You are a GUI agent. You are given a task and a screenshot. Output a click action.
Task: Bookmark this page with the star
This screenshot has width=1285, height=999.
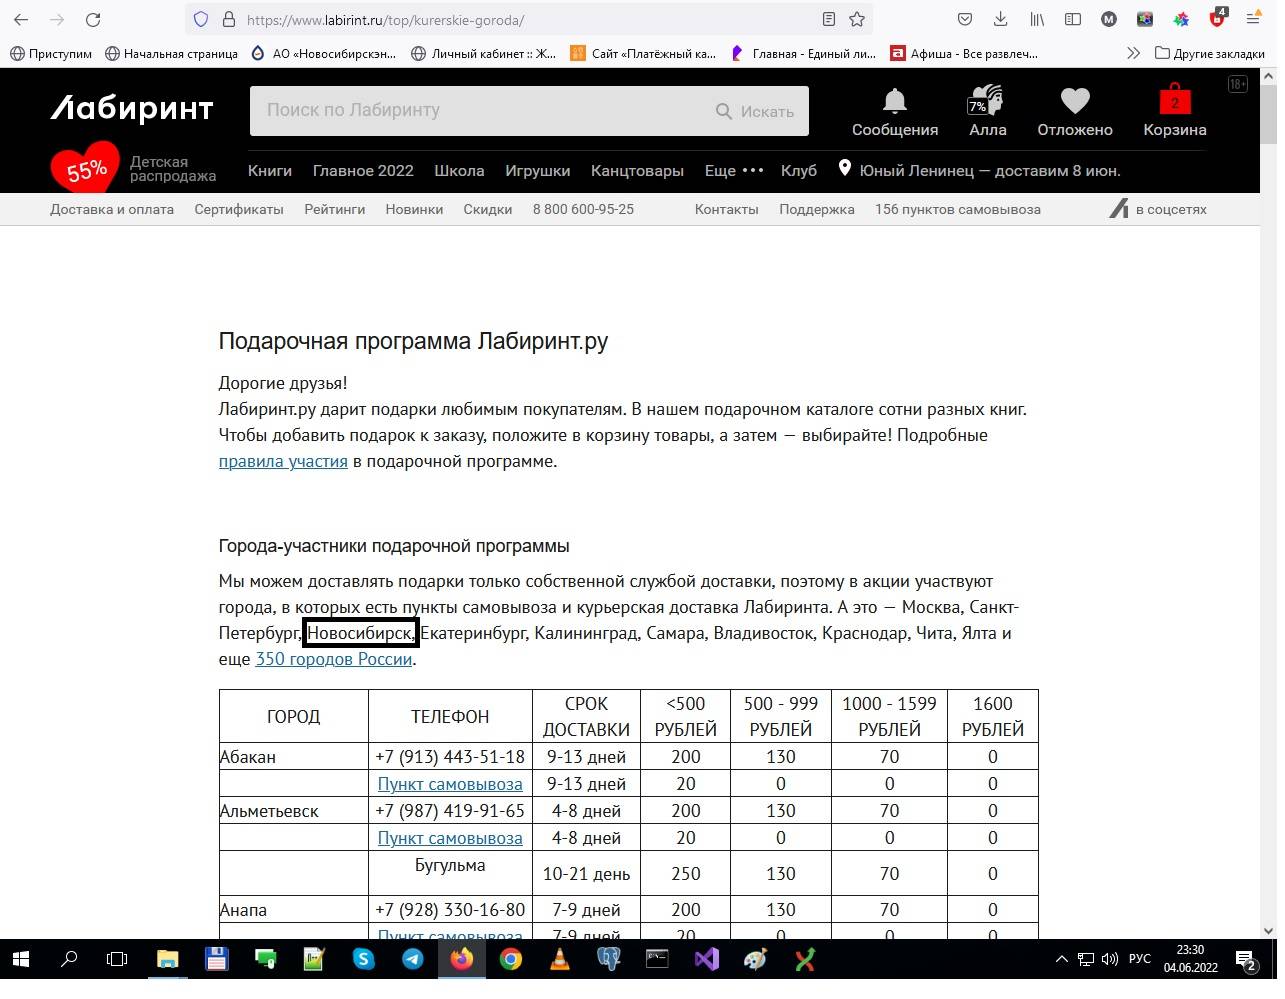tap(857, 19)
